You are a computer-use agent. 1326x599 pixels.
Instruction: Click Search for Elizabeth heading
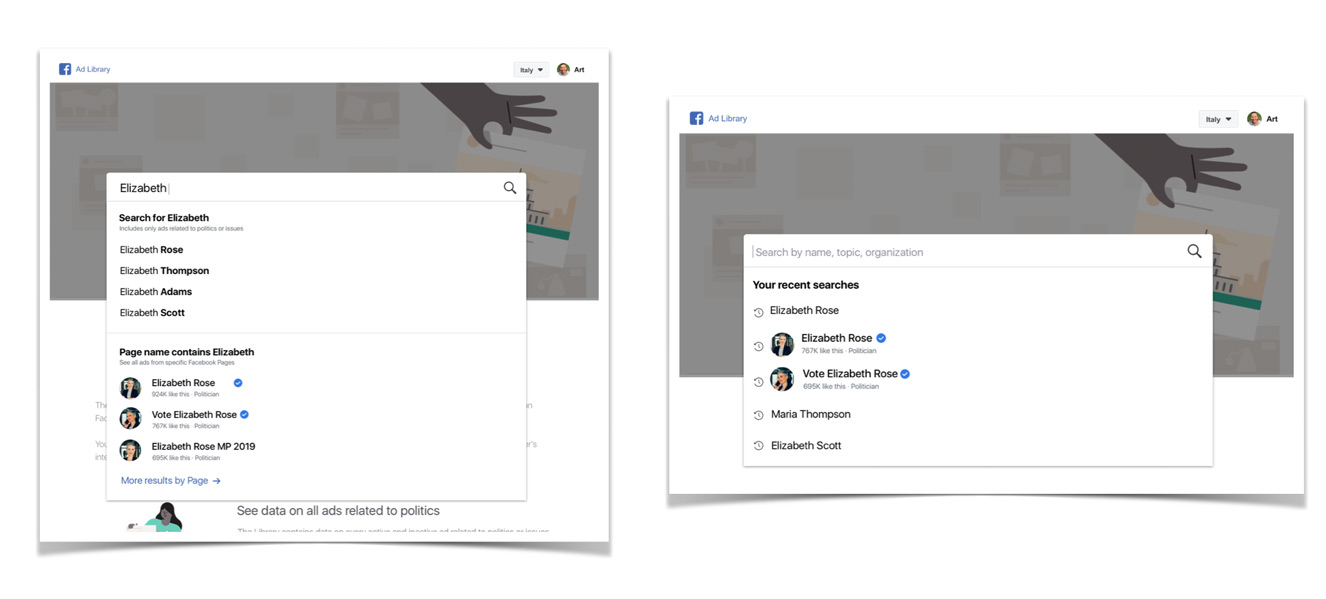[164, 218]
